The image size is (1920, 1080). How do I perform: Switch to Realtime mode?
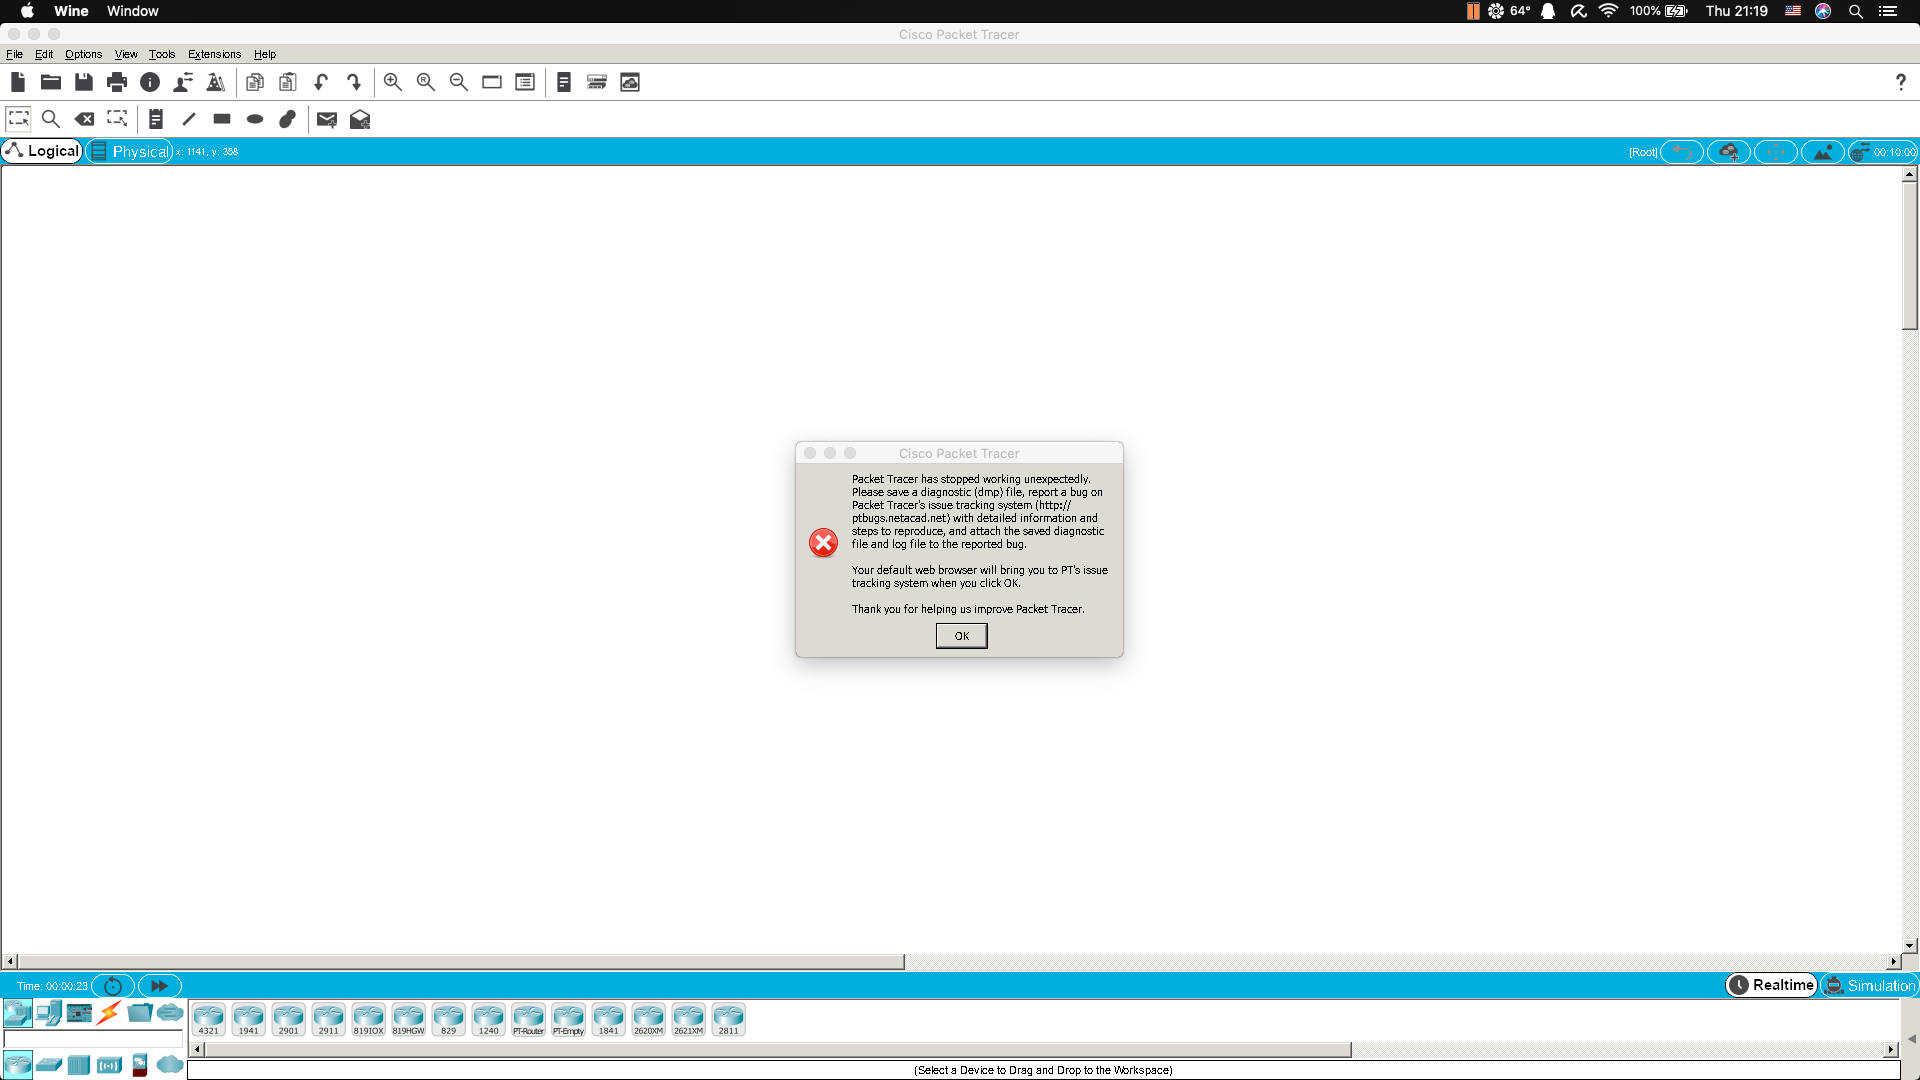pos(1771,985)
